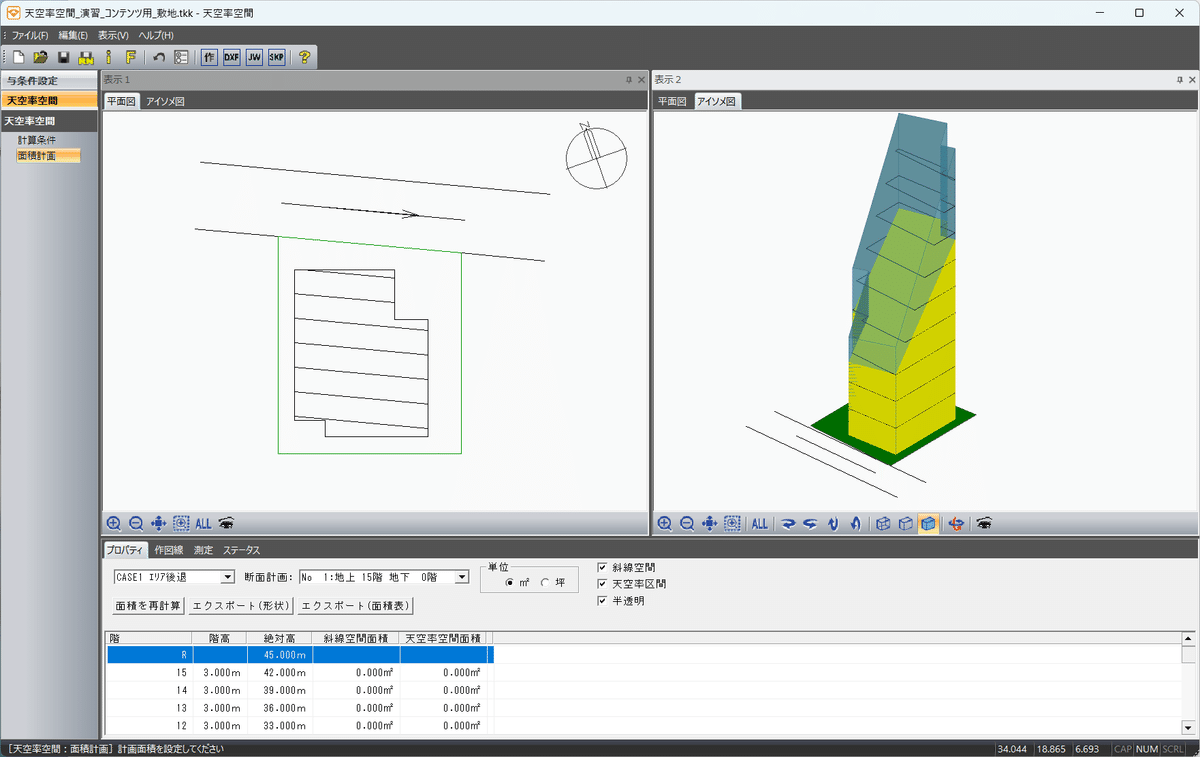Click the orange-blue rotation reset icon
Viewport: 1200px width, 757px height.
[956, 523]
